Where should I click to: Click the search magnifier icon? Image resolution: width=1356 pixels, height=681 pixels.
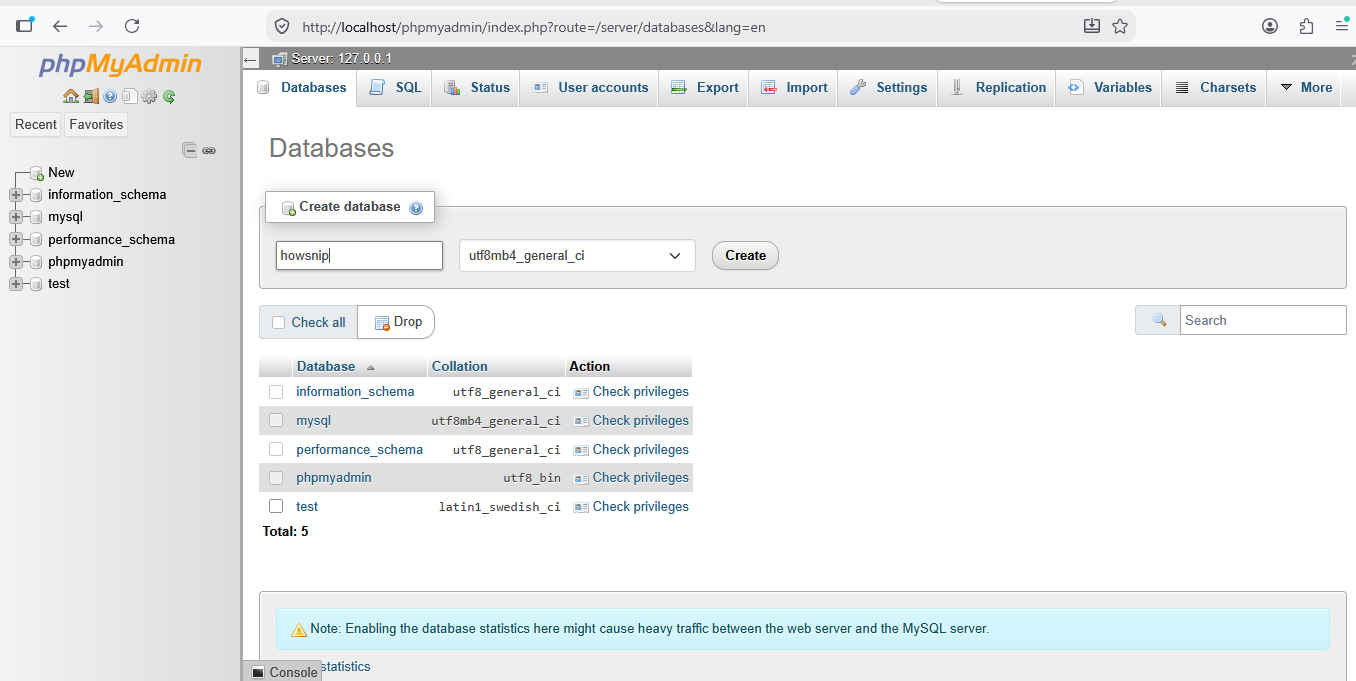click(1159, 320)
